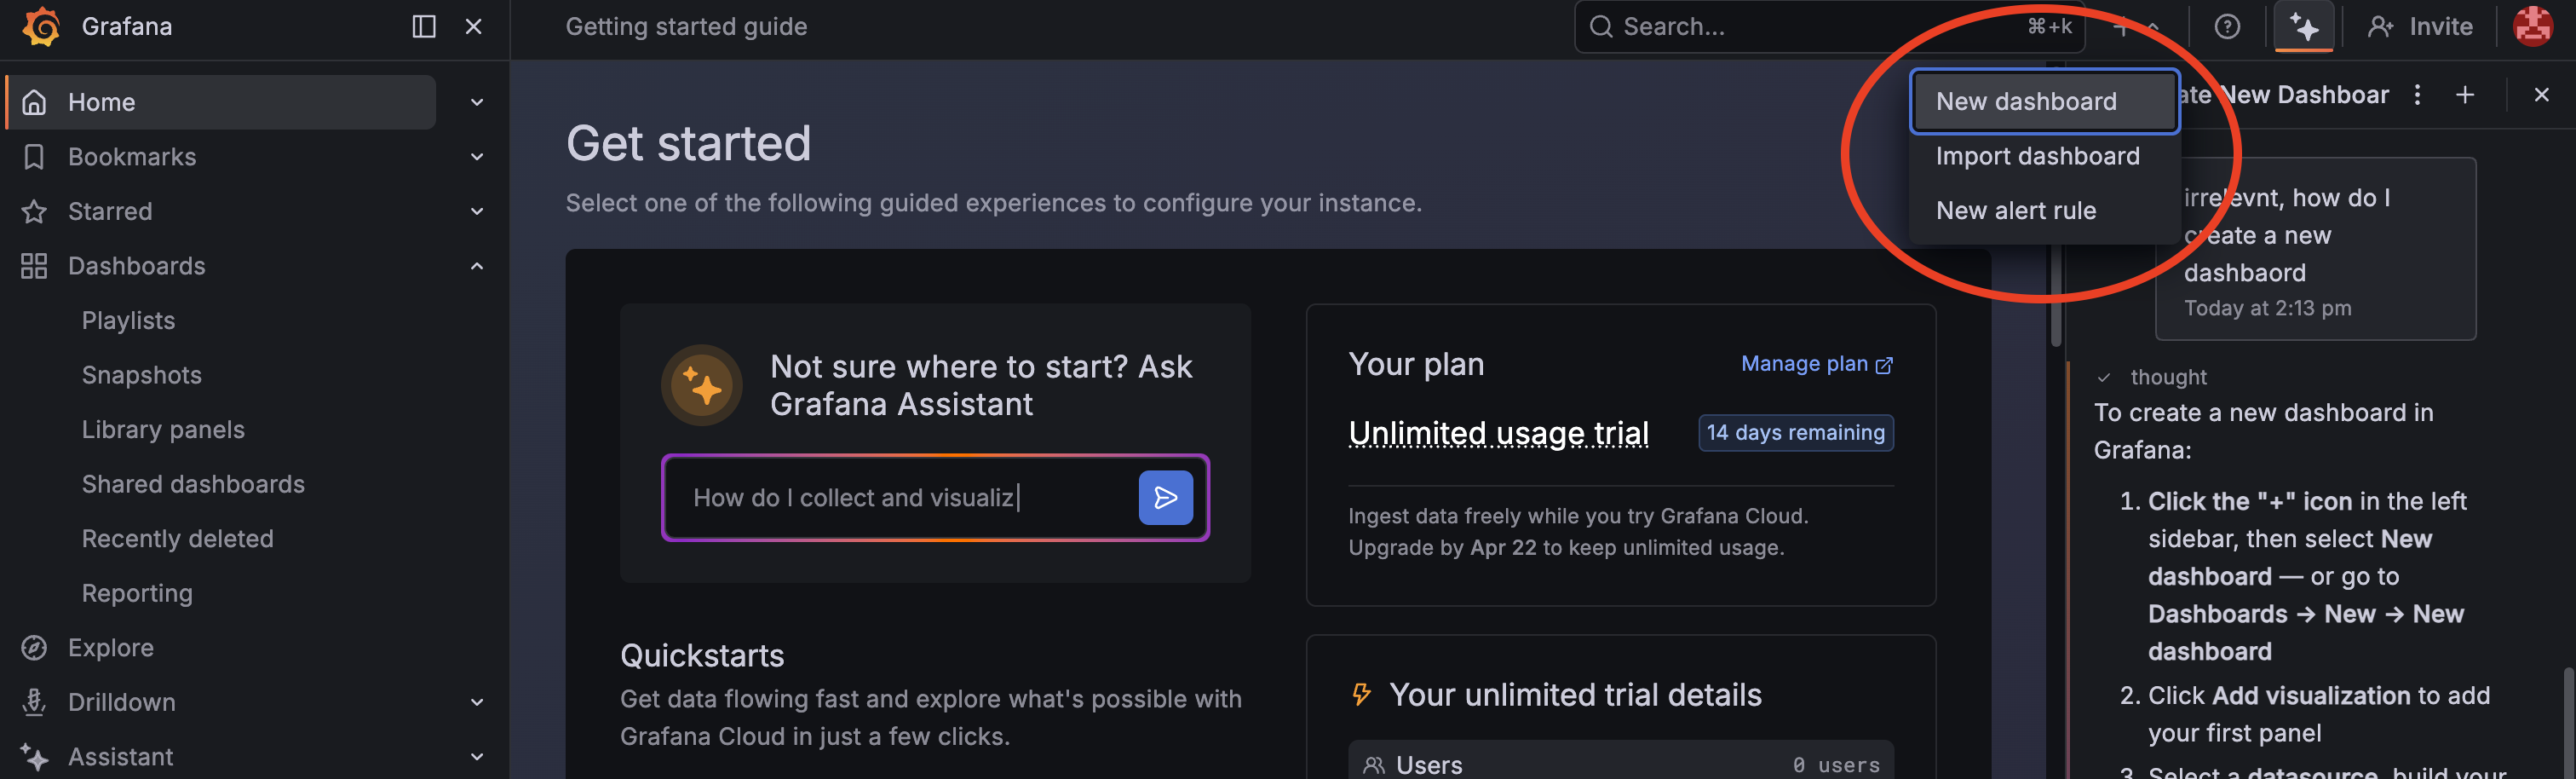
Task: Open the help question mark icon
Action: pos(2227,26)
